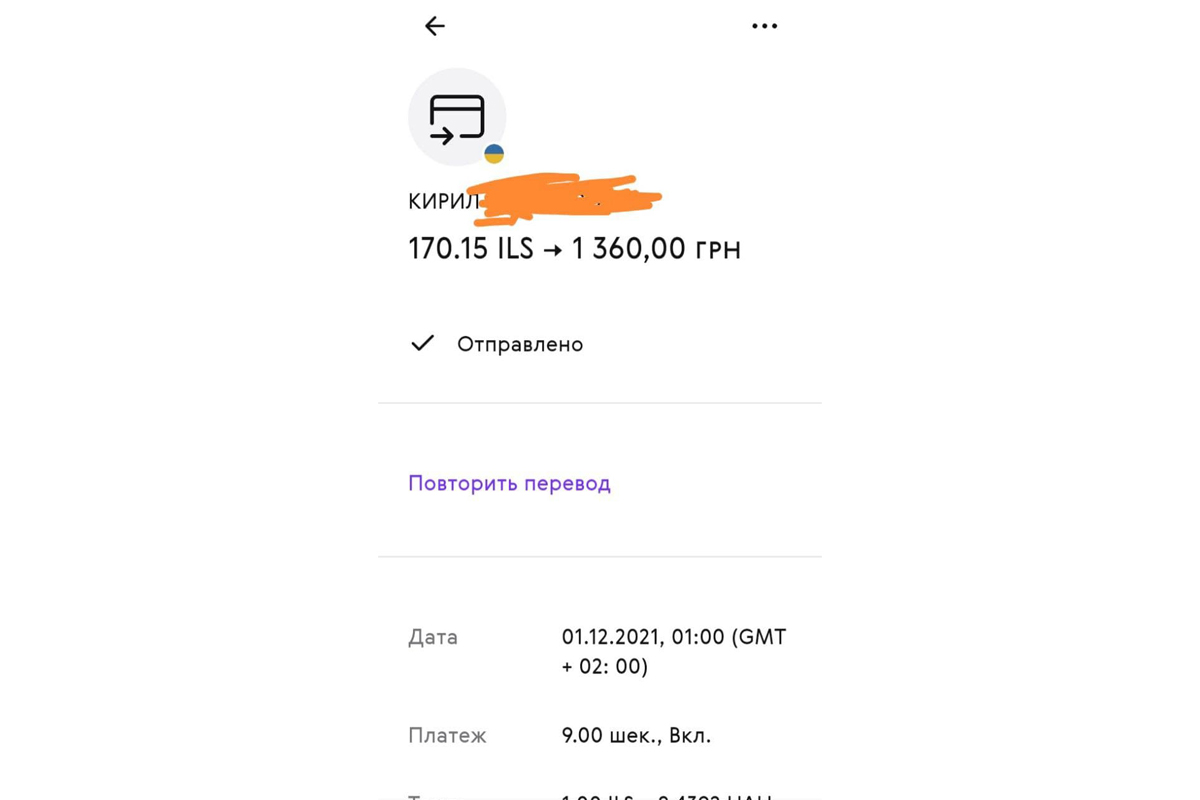Click the orange scribble hiding the surname
The width and height of the screenshot is (1200, 800).
566,199
